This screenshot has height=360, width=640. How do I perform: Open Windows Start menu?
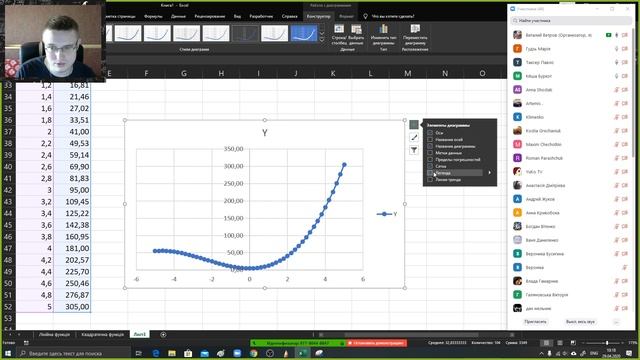point(8,353)
